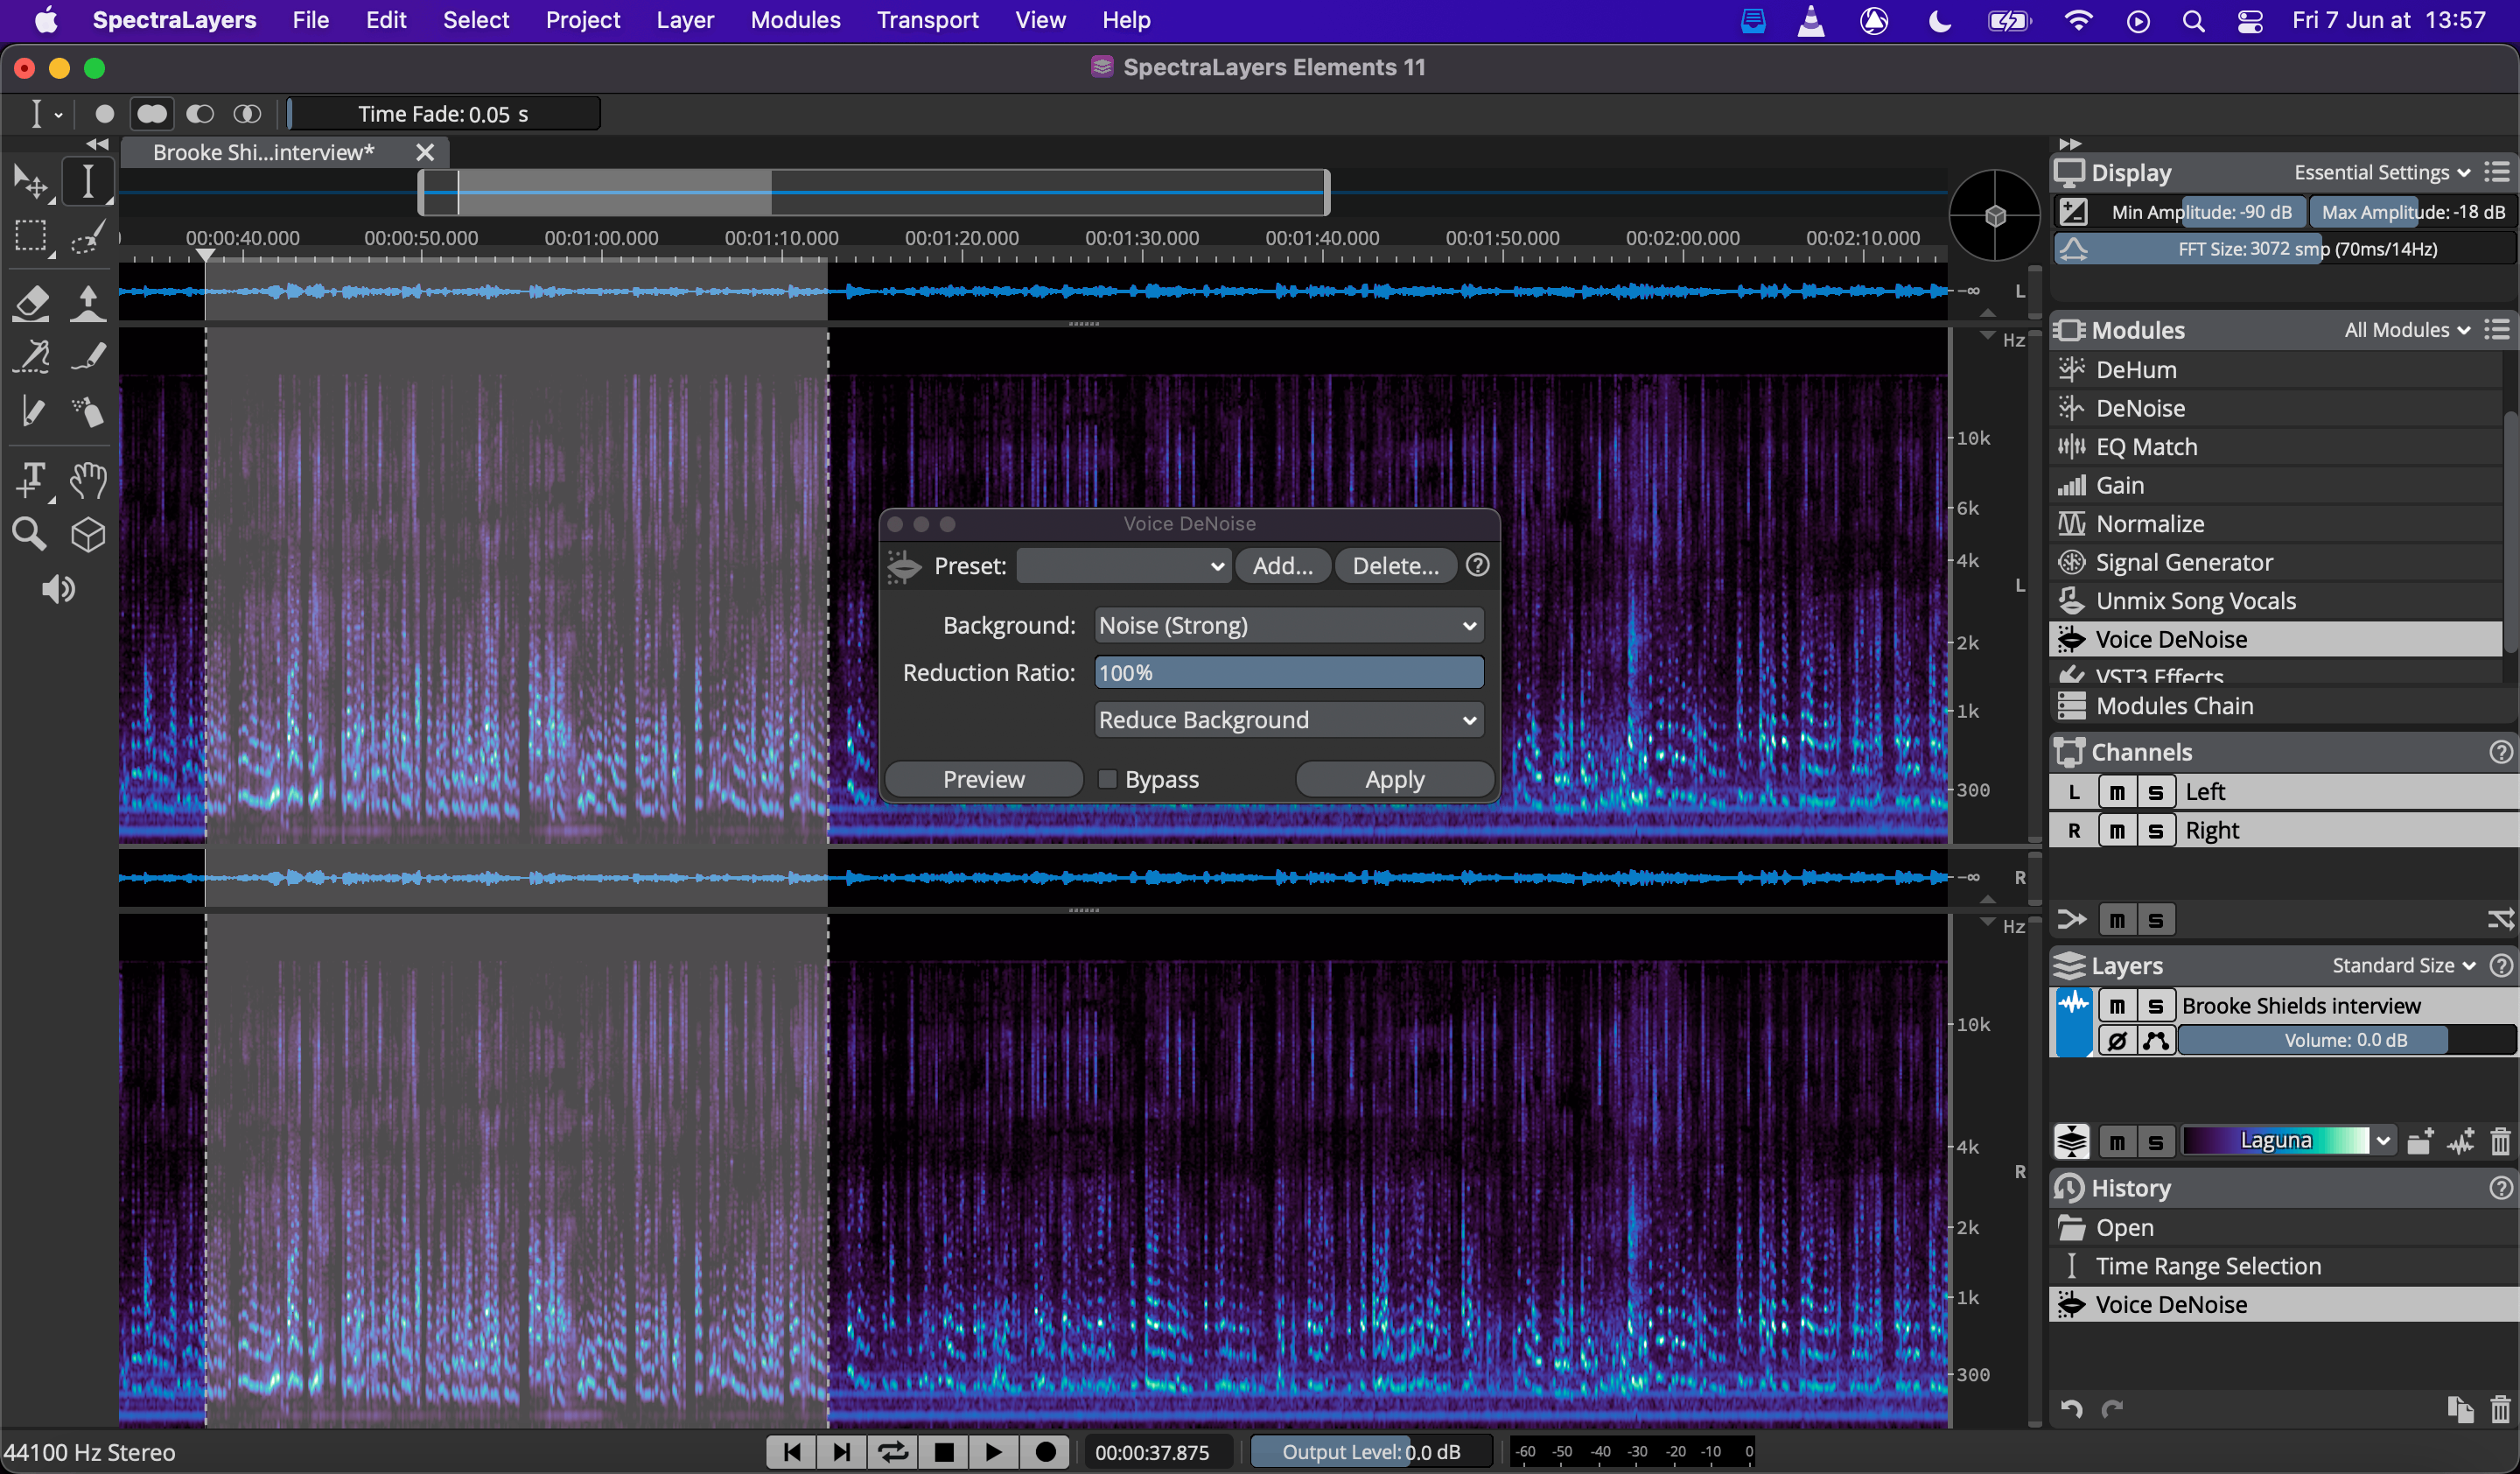Enable the Bypass checkbox
Image resolution: width=2520 pixels, height=1474 pixels.
(1107, 779)
